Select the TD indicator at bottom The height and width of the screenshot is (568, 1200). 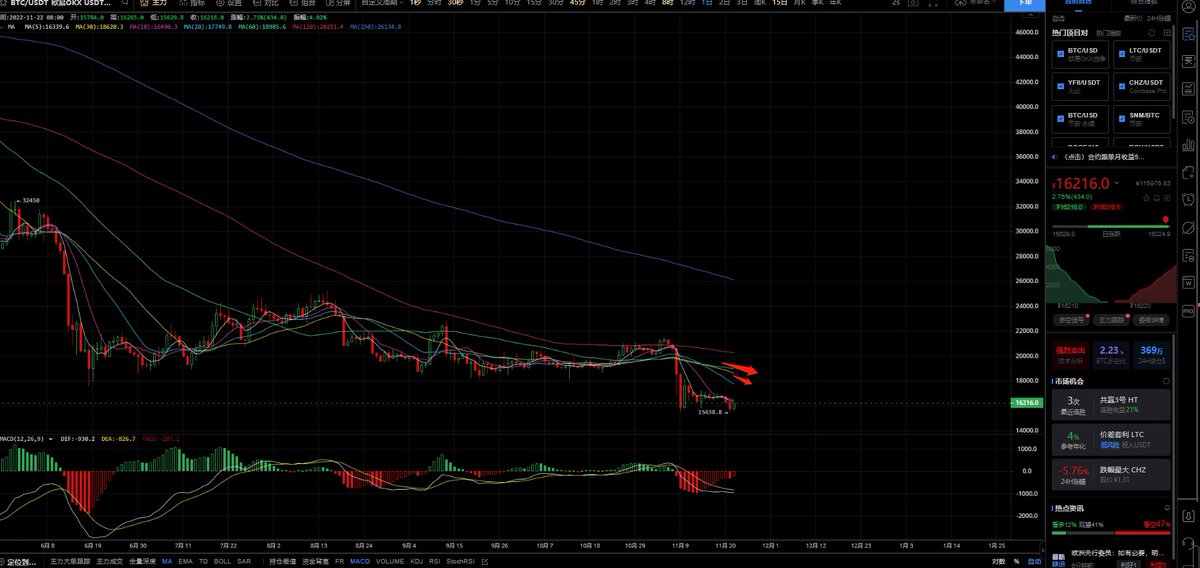(x=205, y=562)
